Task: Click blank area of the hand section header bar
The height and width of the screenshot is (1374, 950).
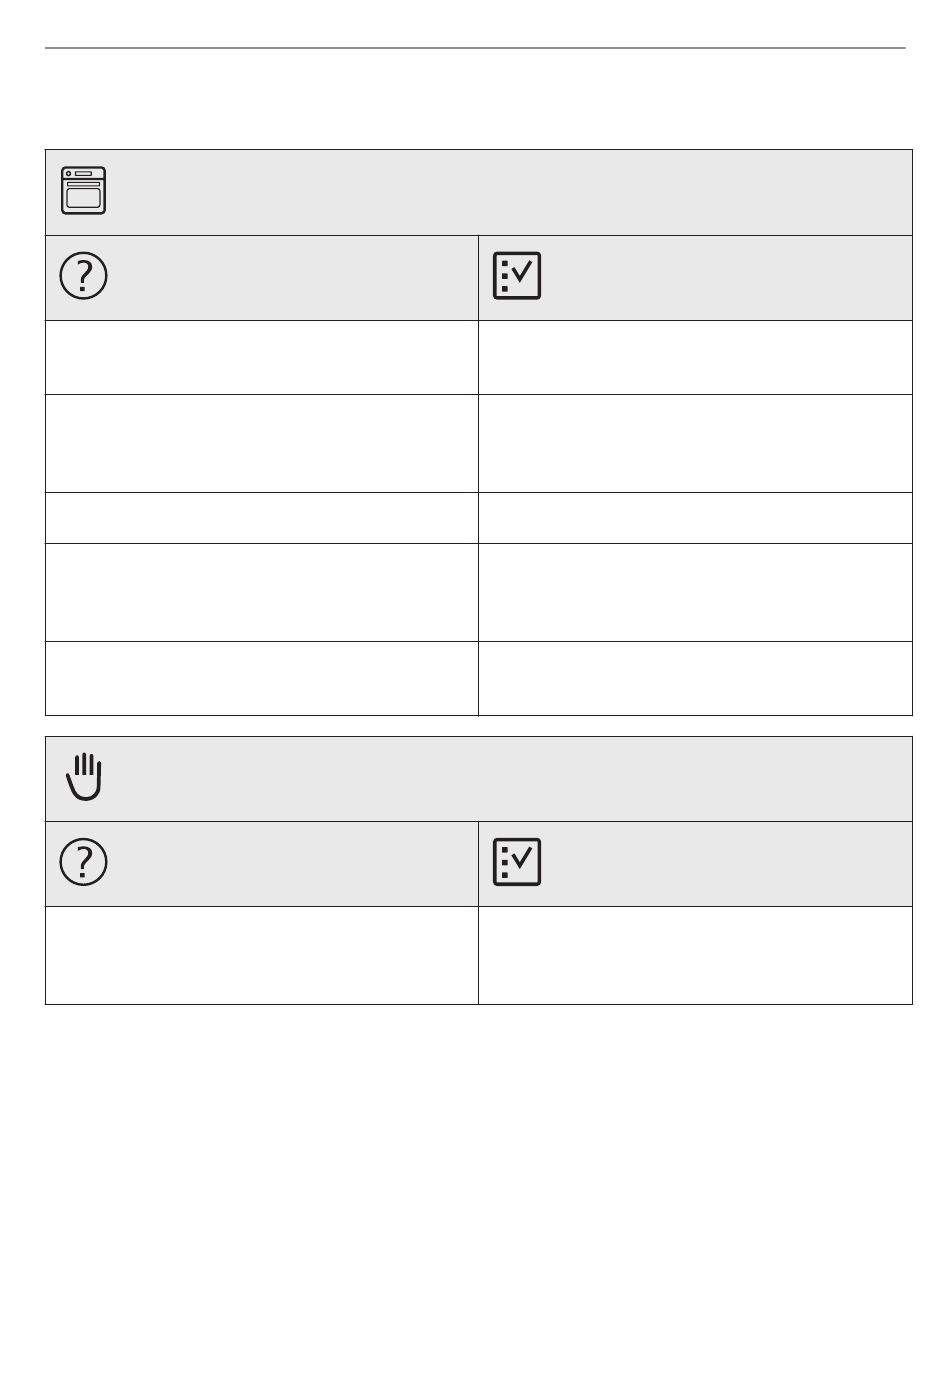Action: (x=510, y=779)
